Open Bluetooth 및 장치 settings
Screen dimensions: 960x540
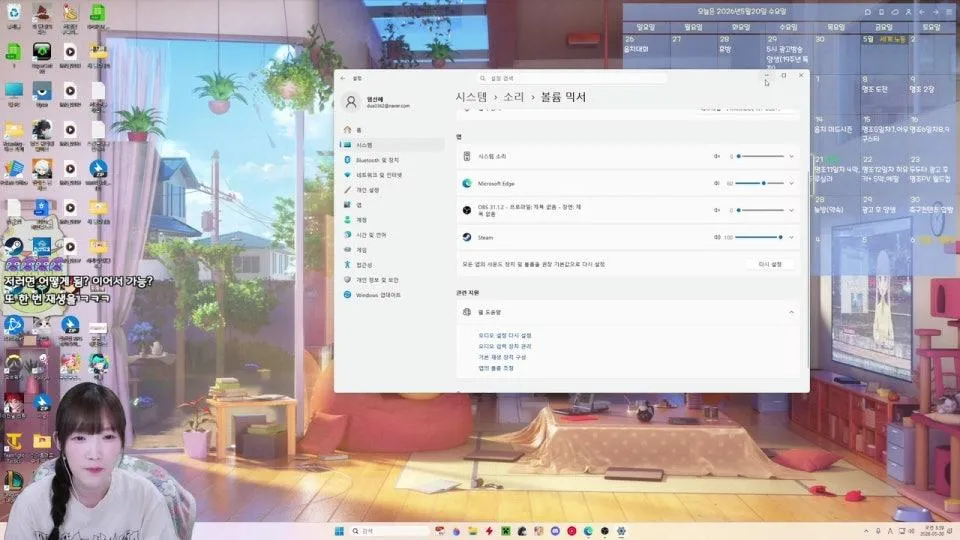392,160
